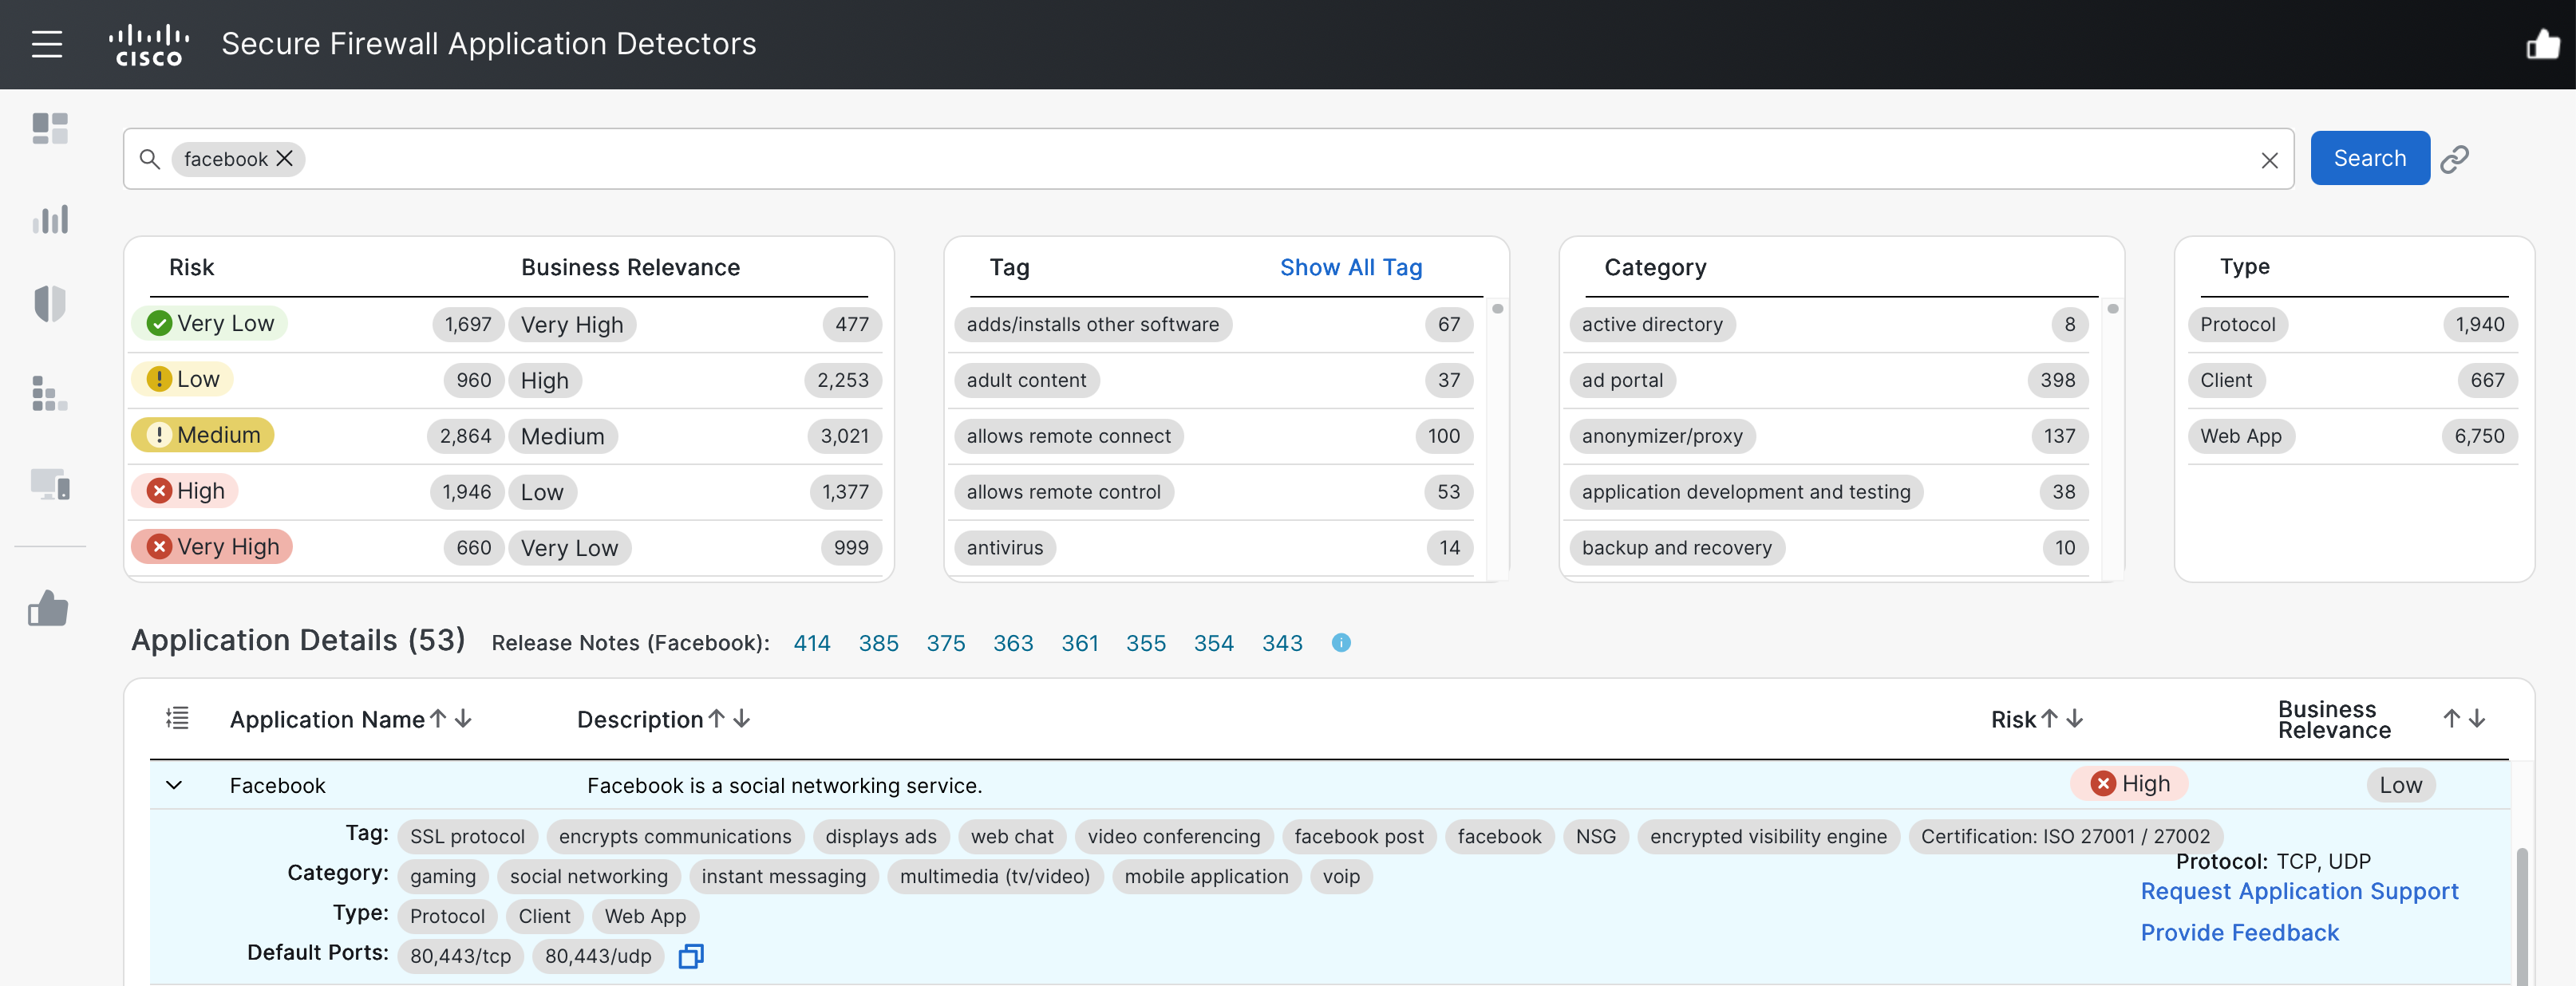Select the Very Low risk filter
2576x986 pixels.
pyautogui.click(x=209, y=322)
